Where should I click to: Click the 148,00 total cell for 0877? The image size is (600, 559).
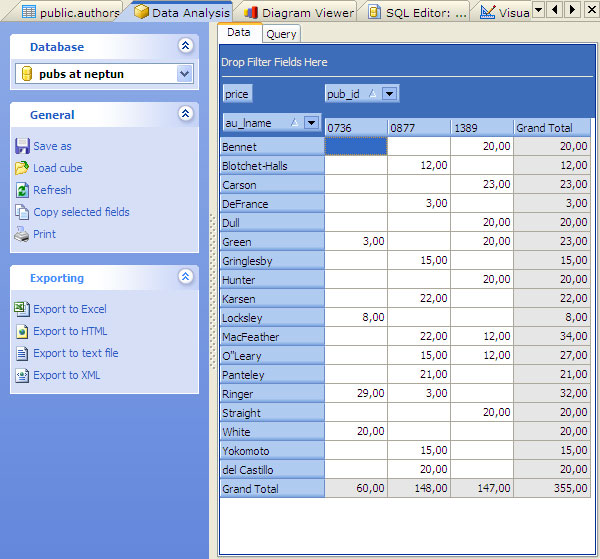[419, 488]
